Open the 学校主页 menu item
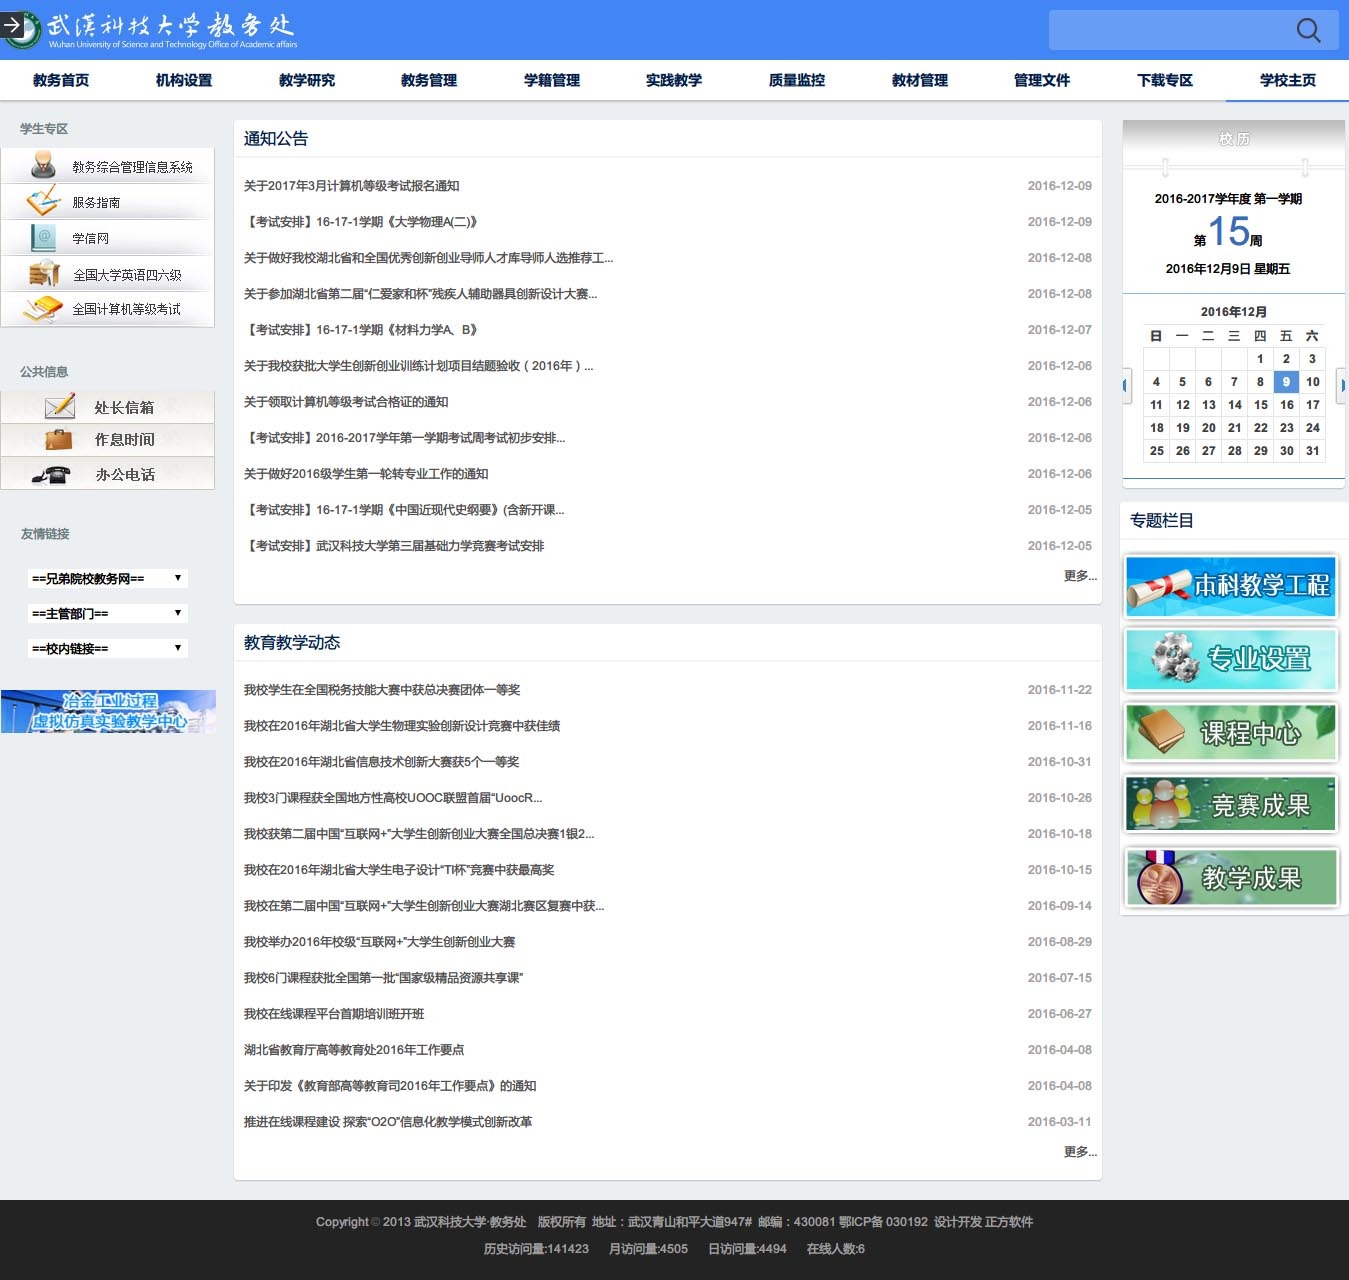This screenshot has height=1280, width=1349. [1288, 80]
